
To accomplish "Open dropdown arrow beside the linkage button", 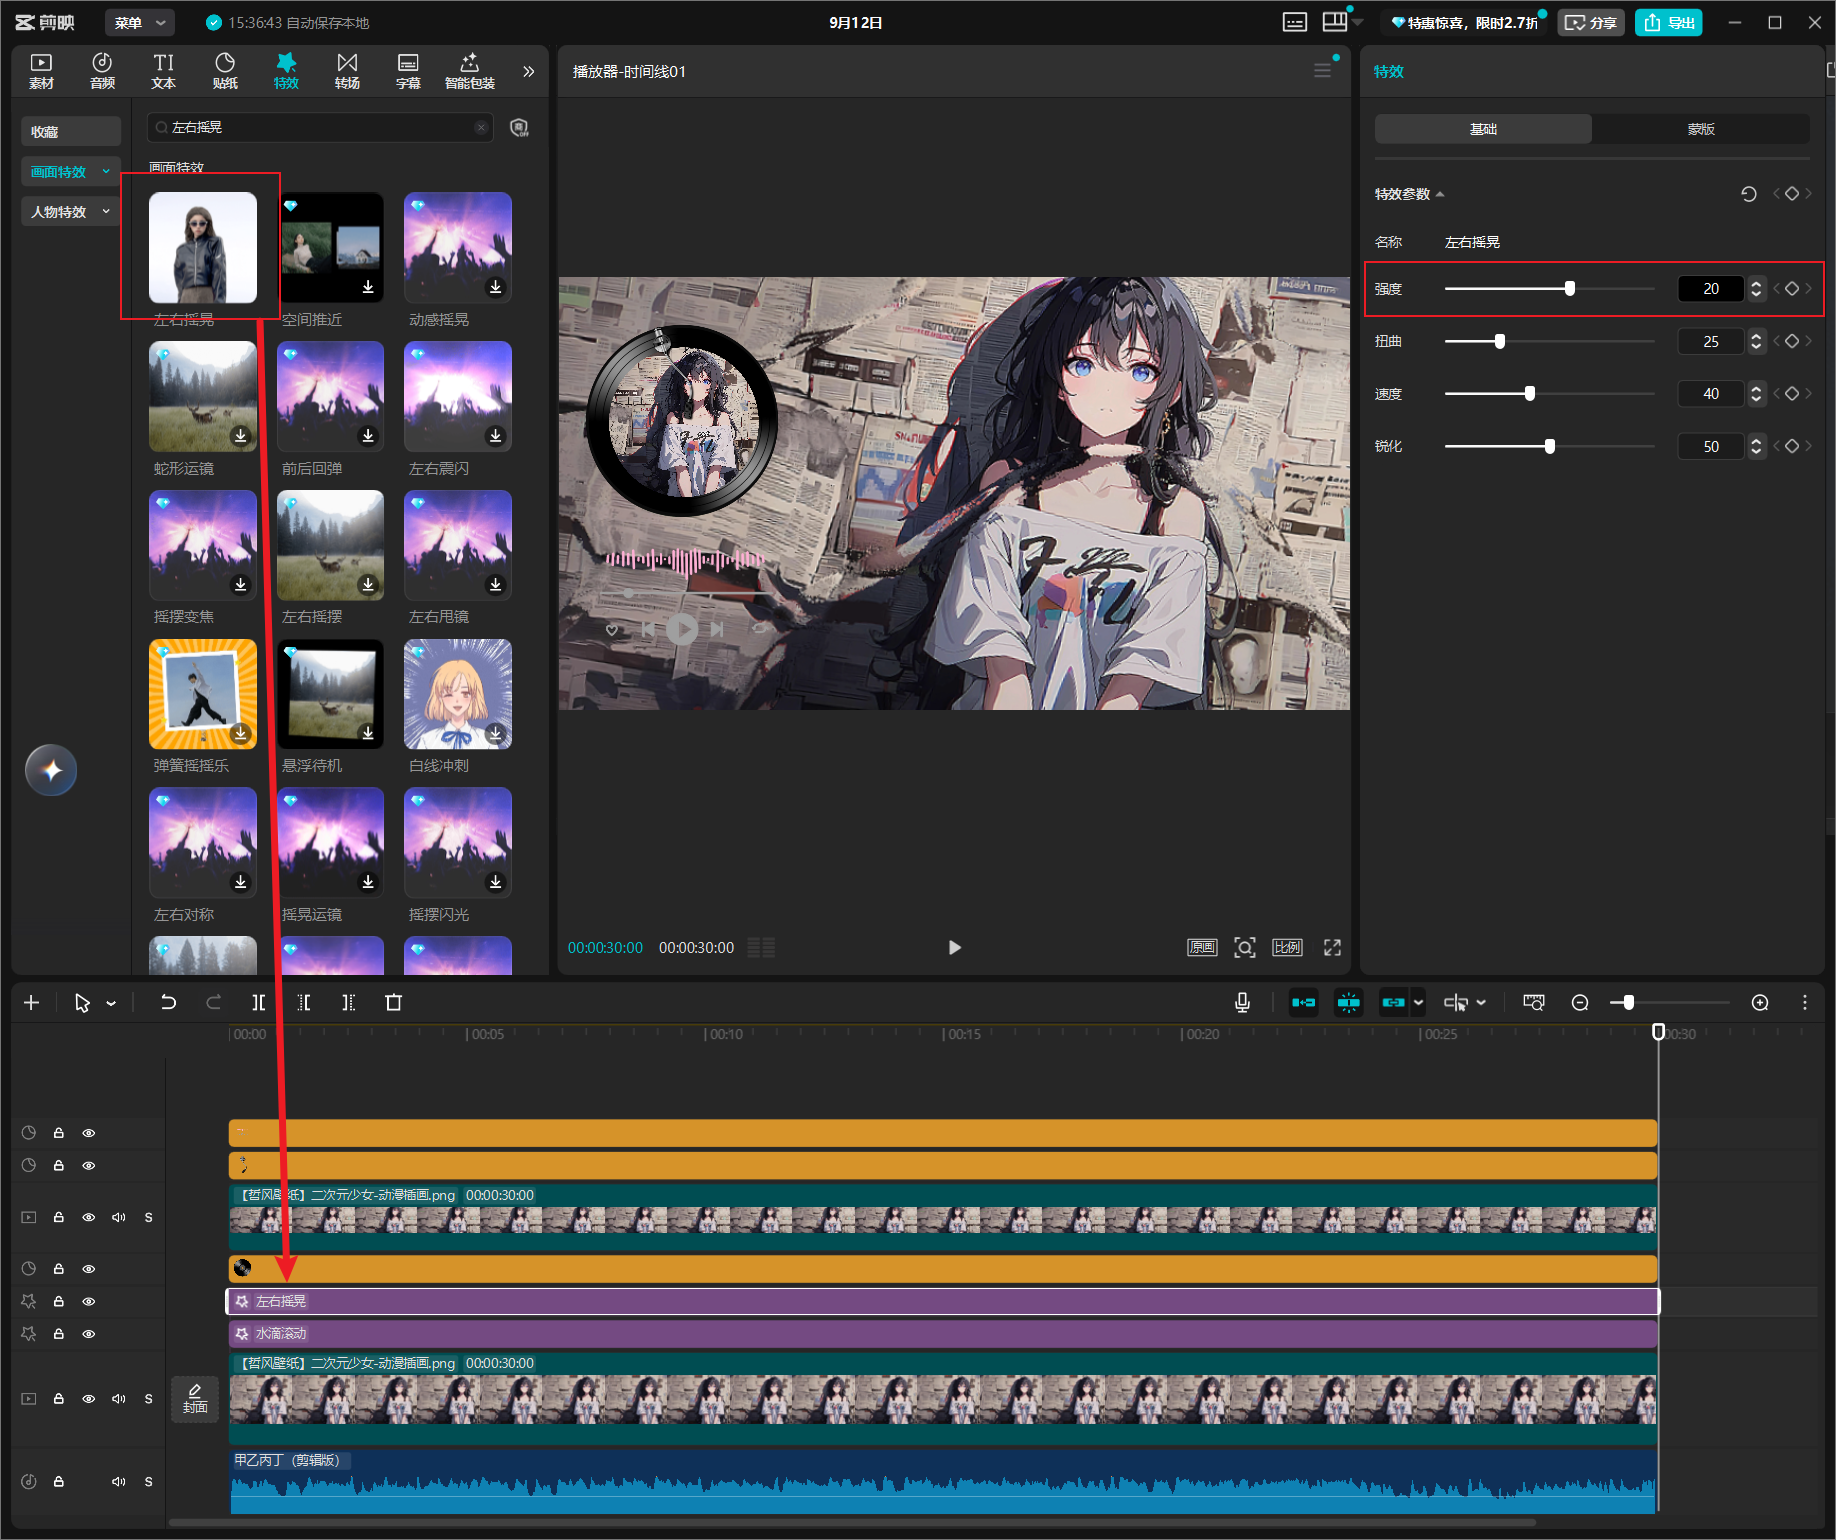I will click(x=1418, y=1002).
